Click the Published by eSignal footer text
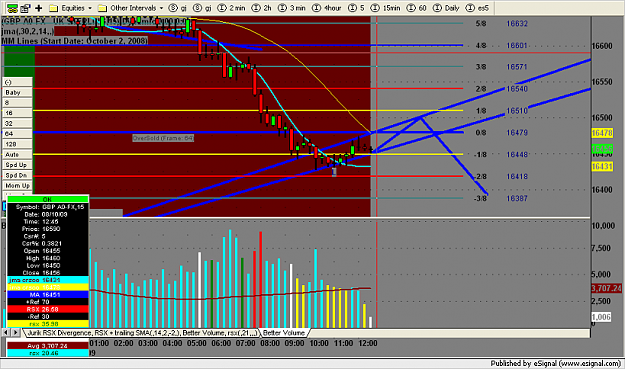This screenshot has width=625, height=369. pyautogui.click(x=555, y=363)
